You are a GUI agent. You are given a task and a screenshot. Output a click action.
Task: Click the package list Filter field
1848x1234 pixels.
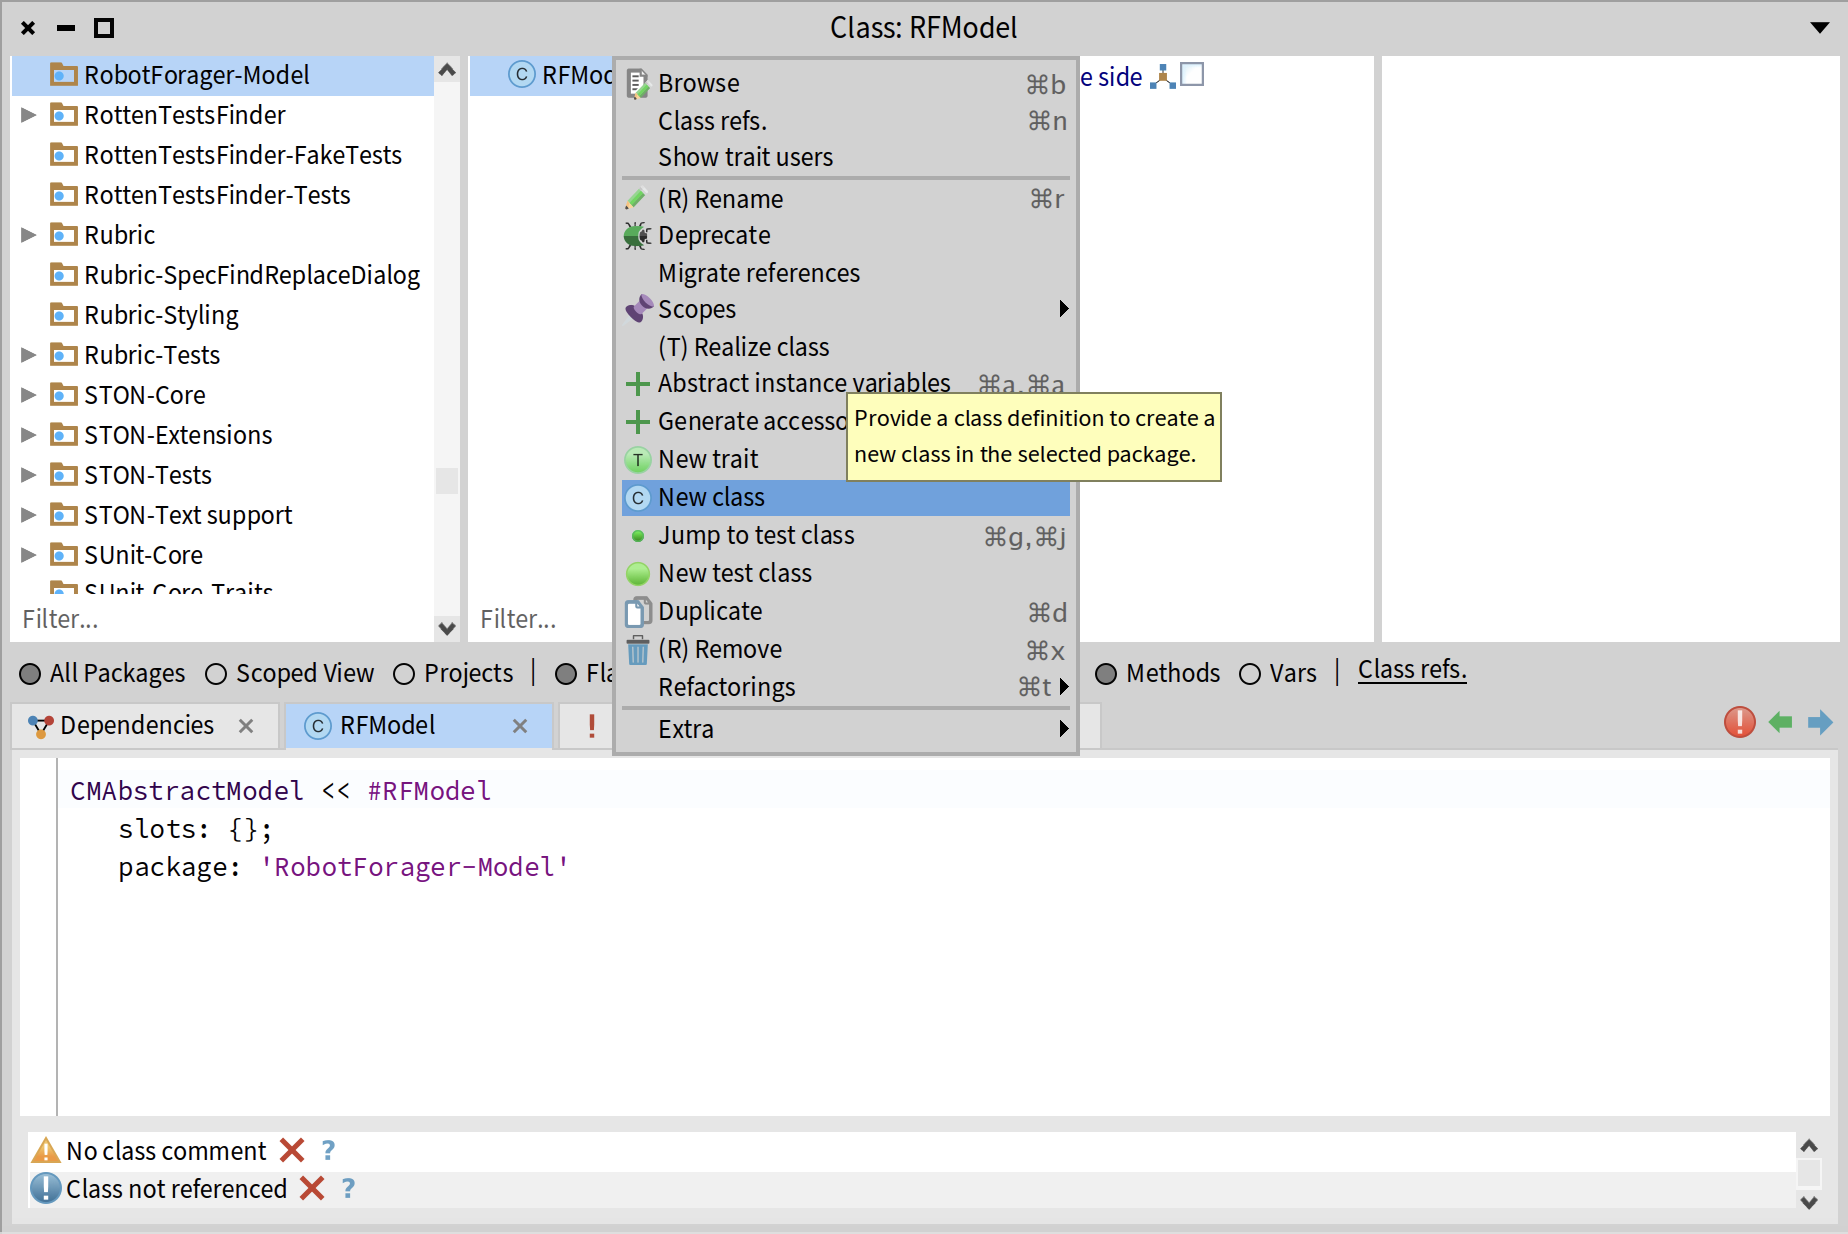[x=220, y=619]
